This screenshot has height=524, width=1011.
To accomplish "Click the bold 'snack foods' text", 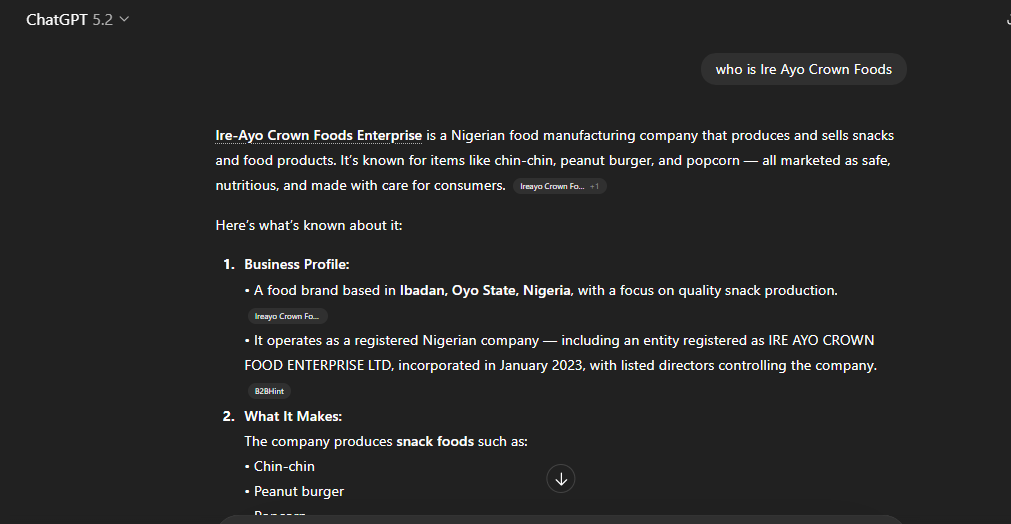I will [x=435, y=441].
